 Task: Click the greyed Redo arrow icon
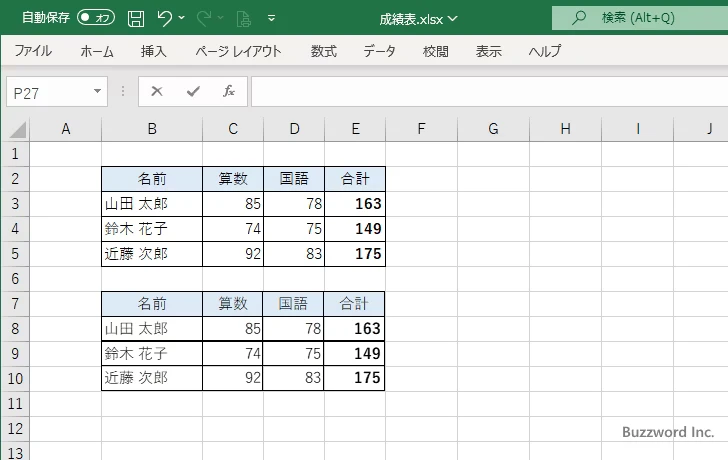click(203, 18)
